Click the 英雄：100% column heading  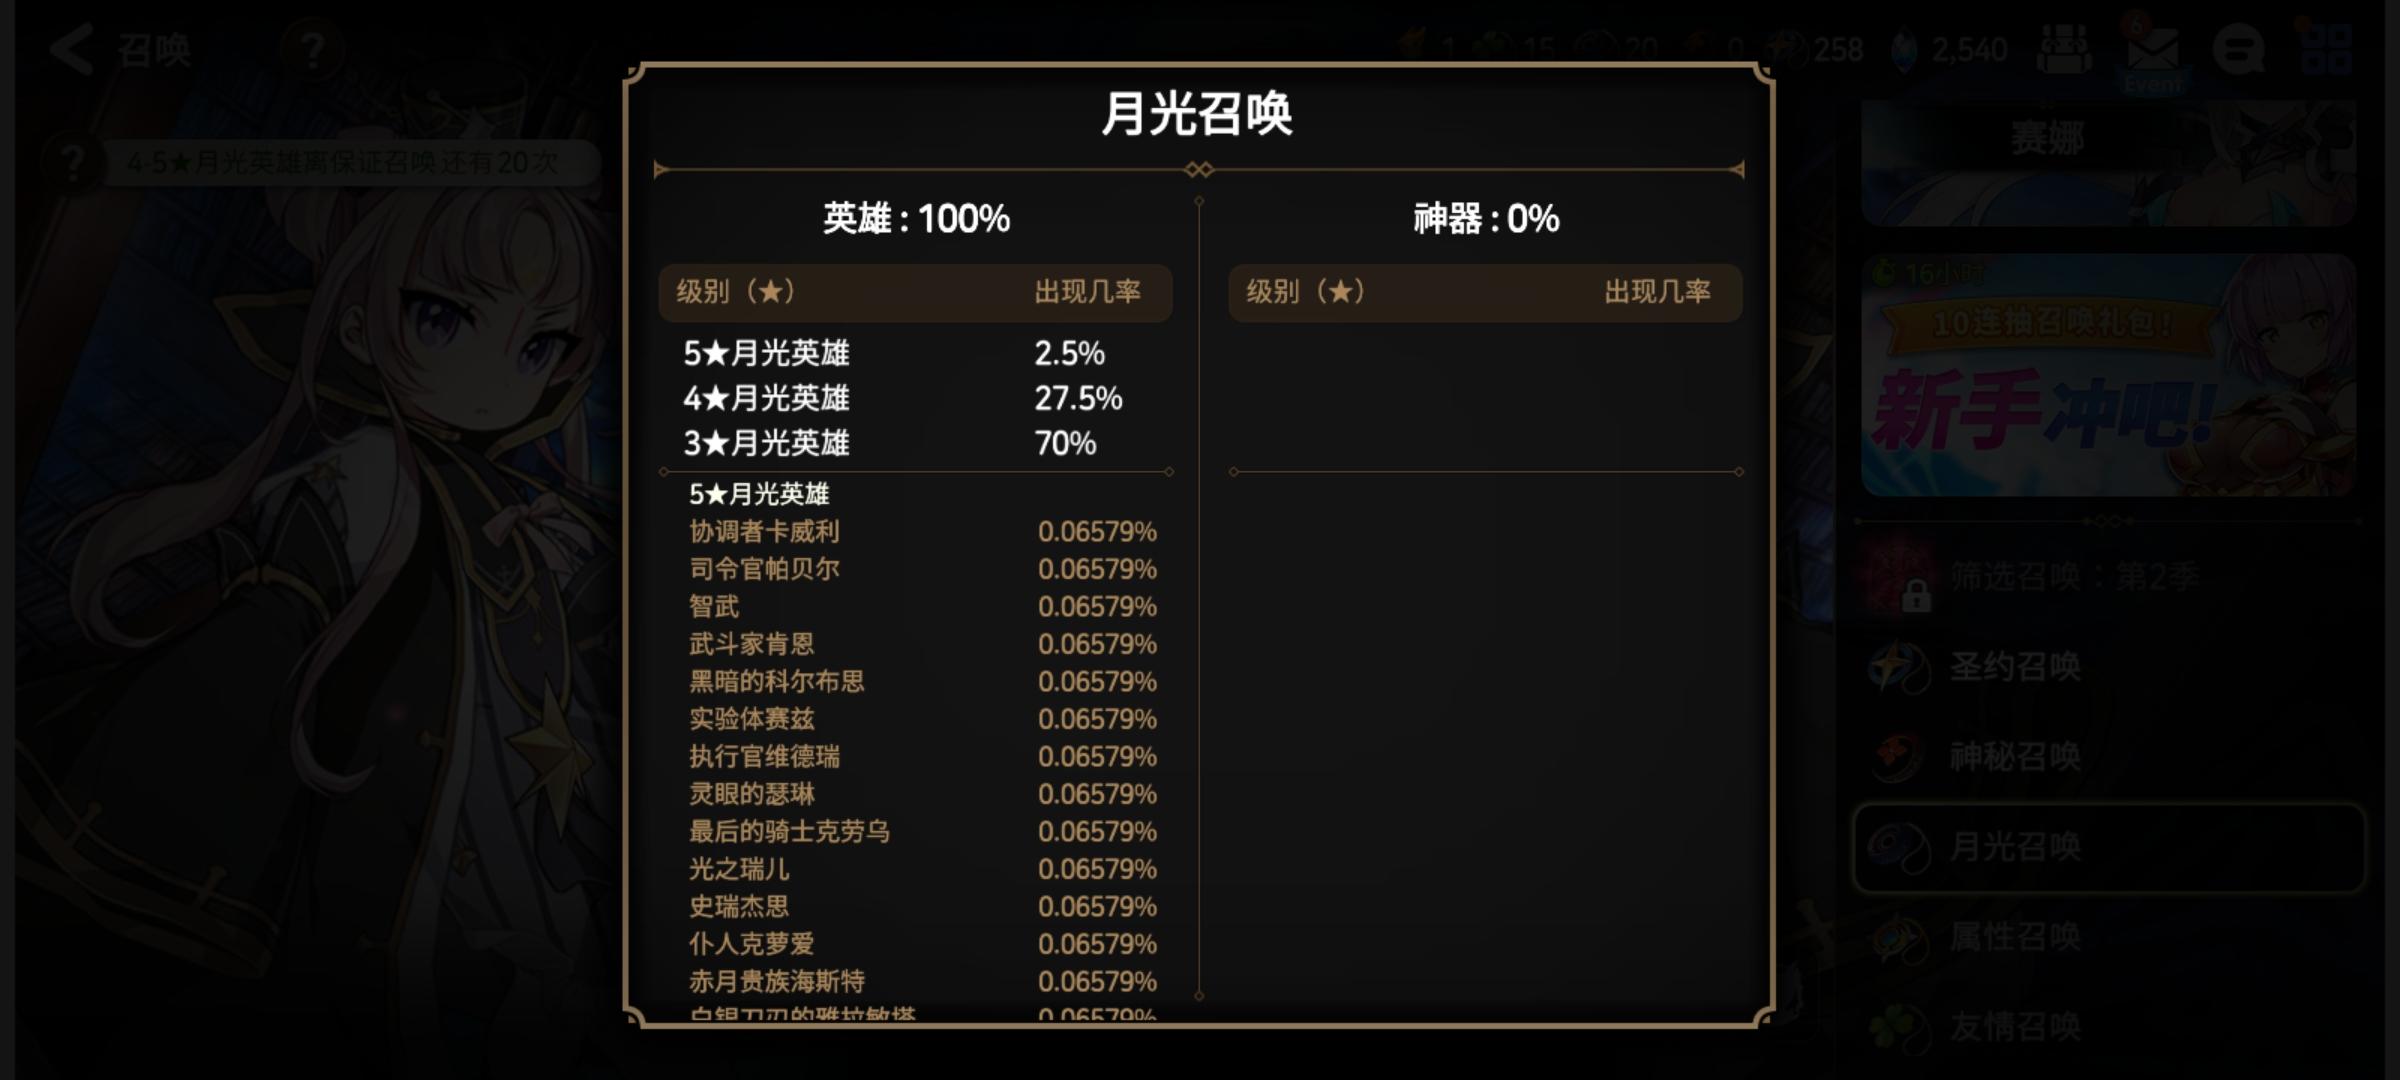(916, 219)
